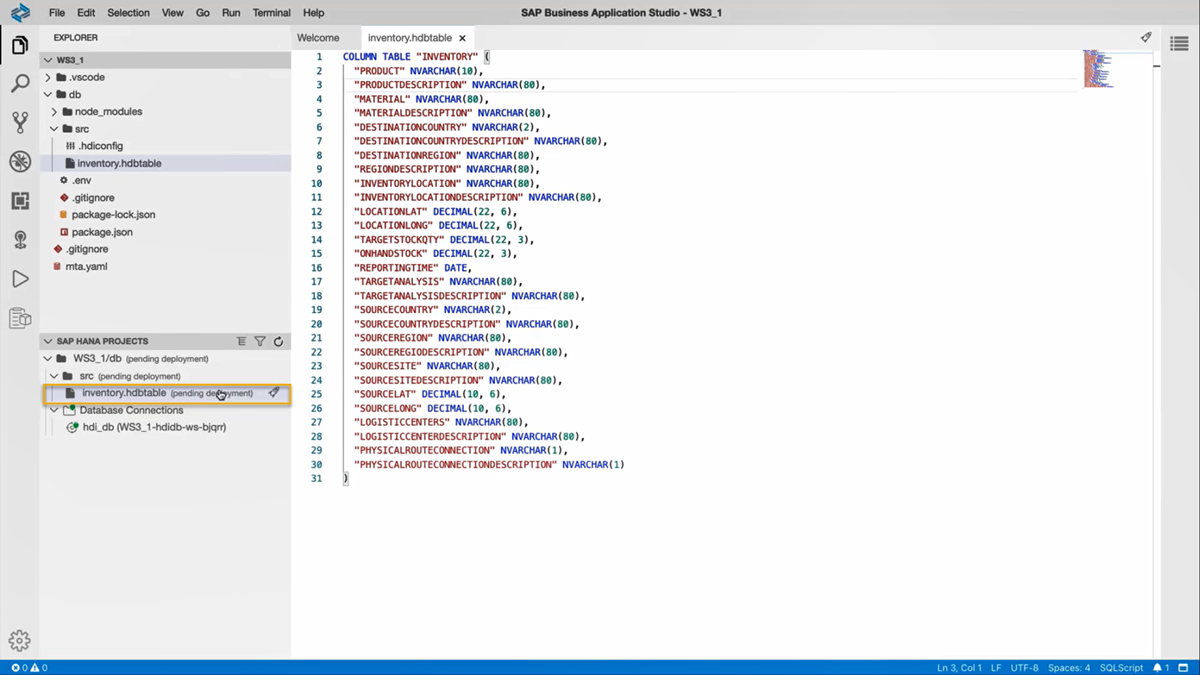
Task: Change the Spaces: 4 indentation setting
Action: pyautogui.click(x=1069, y=668)
